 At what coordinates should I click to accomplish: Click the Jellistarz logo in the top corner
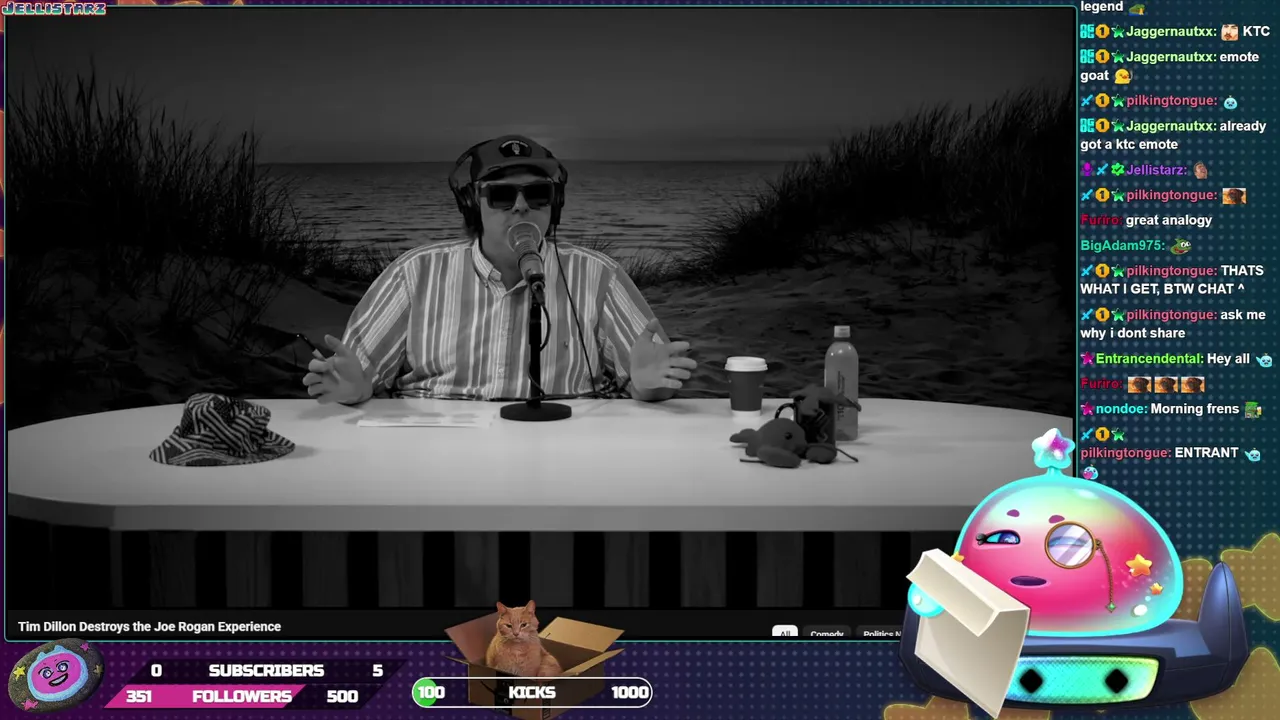click(54, 8)
